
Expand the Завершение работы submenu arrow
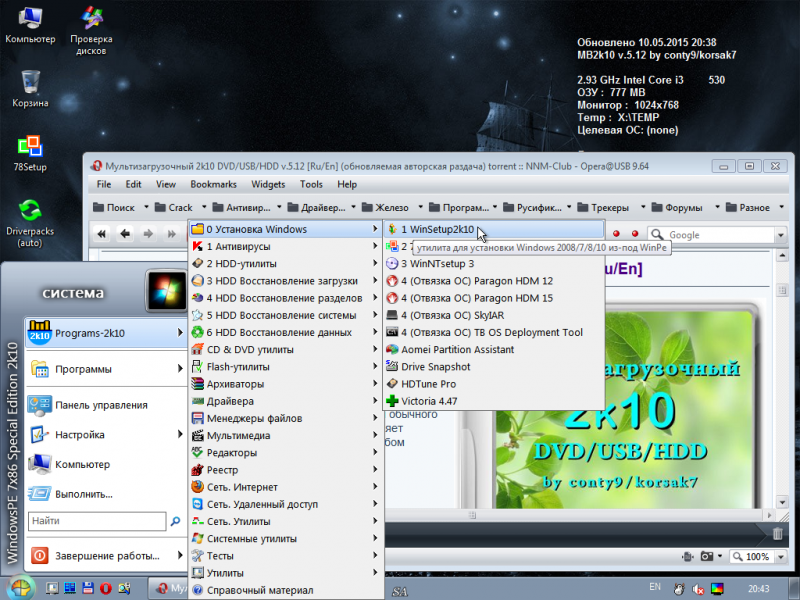(x=180, y=555)
